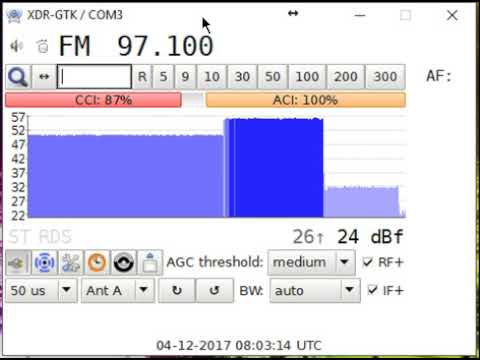Click the rotate clockwise button
This screenshot has height=360, width=480.
click(x=177, y=291)
